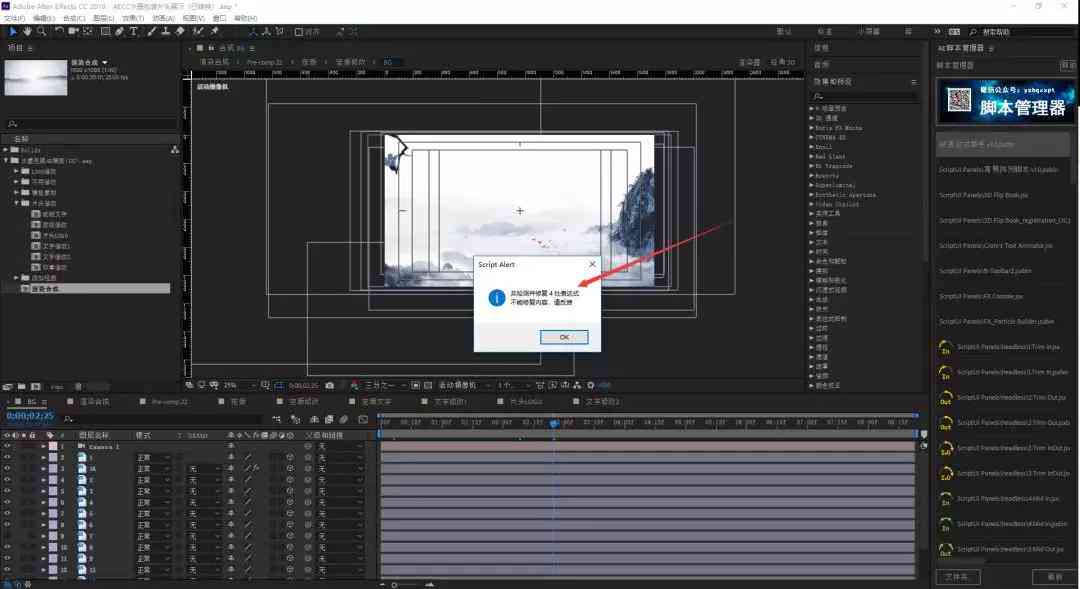Expand Red Giant effects category

pyautogui.click(x=811, y=156)
